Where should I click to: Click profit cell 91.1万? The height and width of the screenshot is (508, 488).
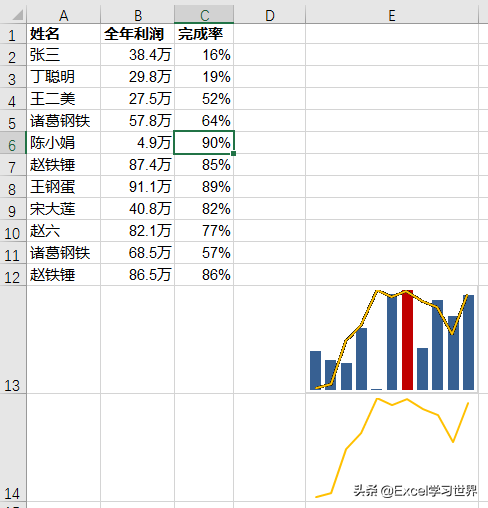(137, 187)
